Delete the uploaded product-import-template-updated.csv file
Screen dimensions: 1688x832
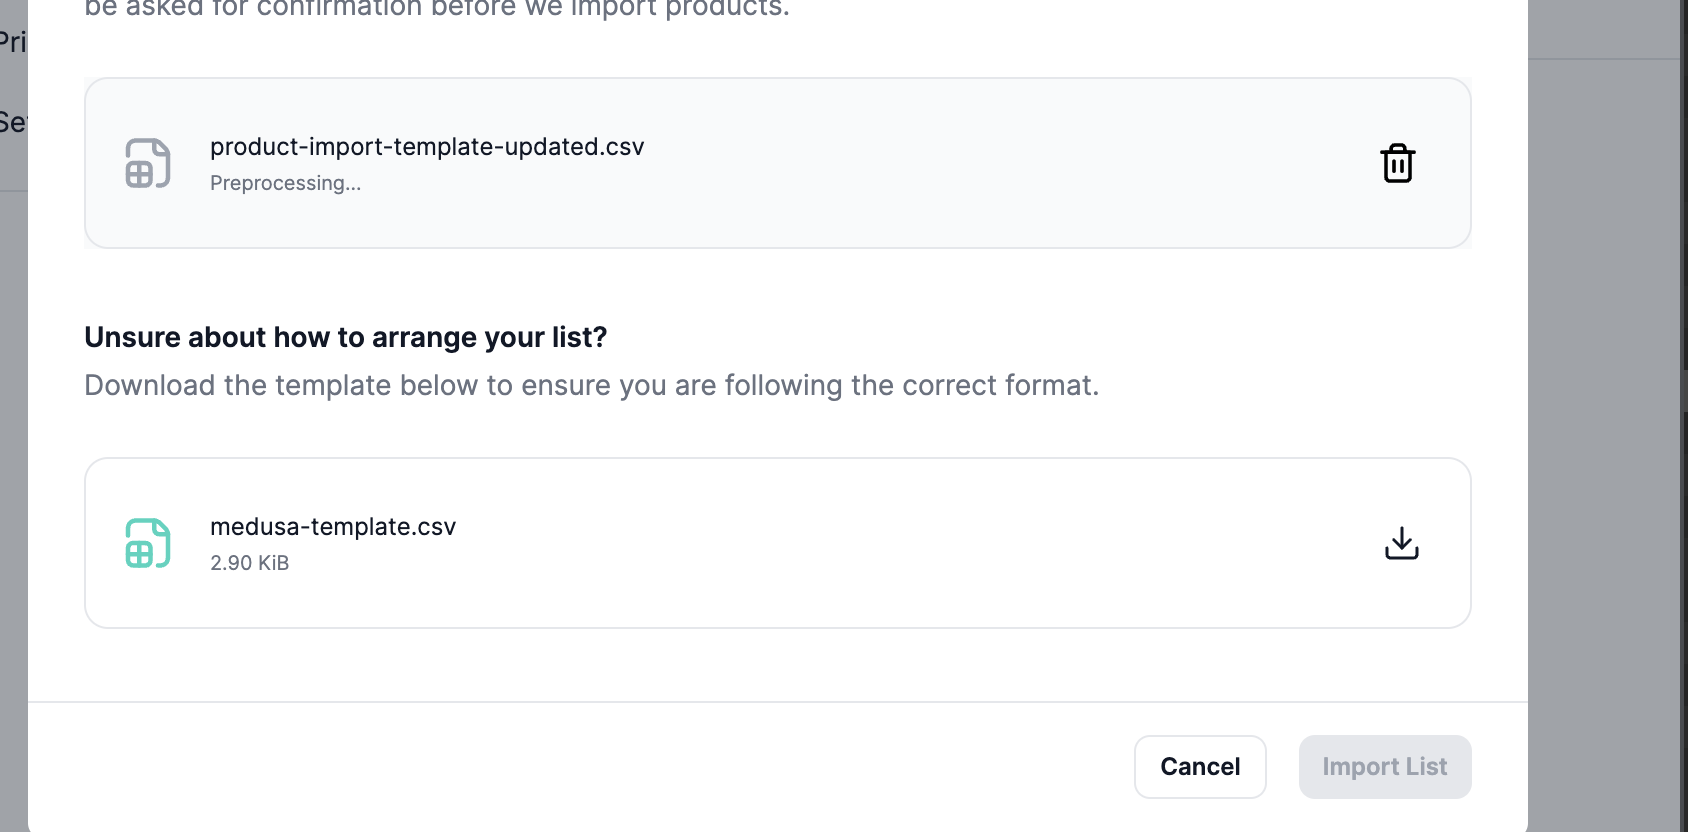[x=1397, y=163]
